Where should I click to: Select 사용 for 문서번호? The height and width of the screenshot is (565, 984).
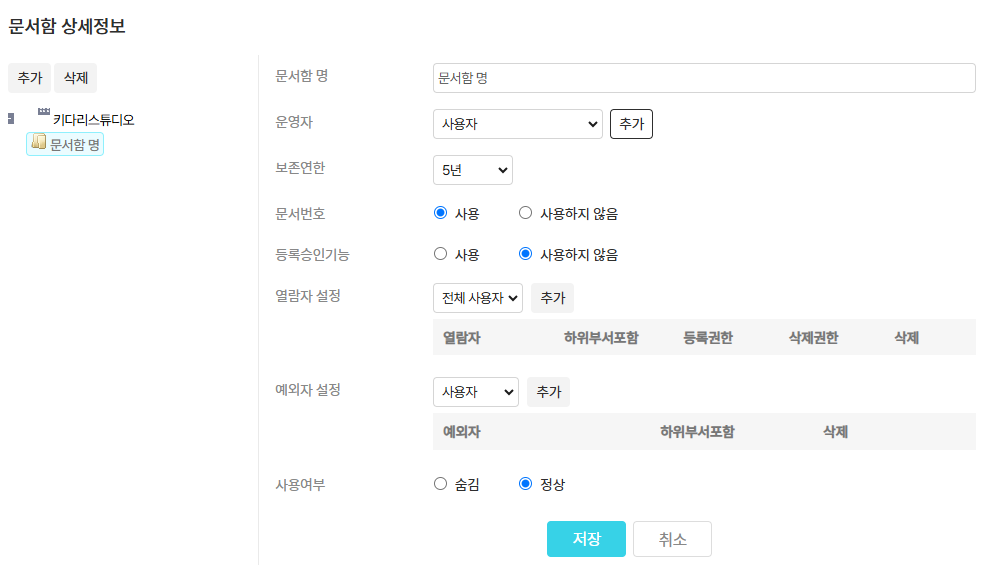point(440,213)
